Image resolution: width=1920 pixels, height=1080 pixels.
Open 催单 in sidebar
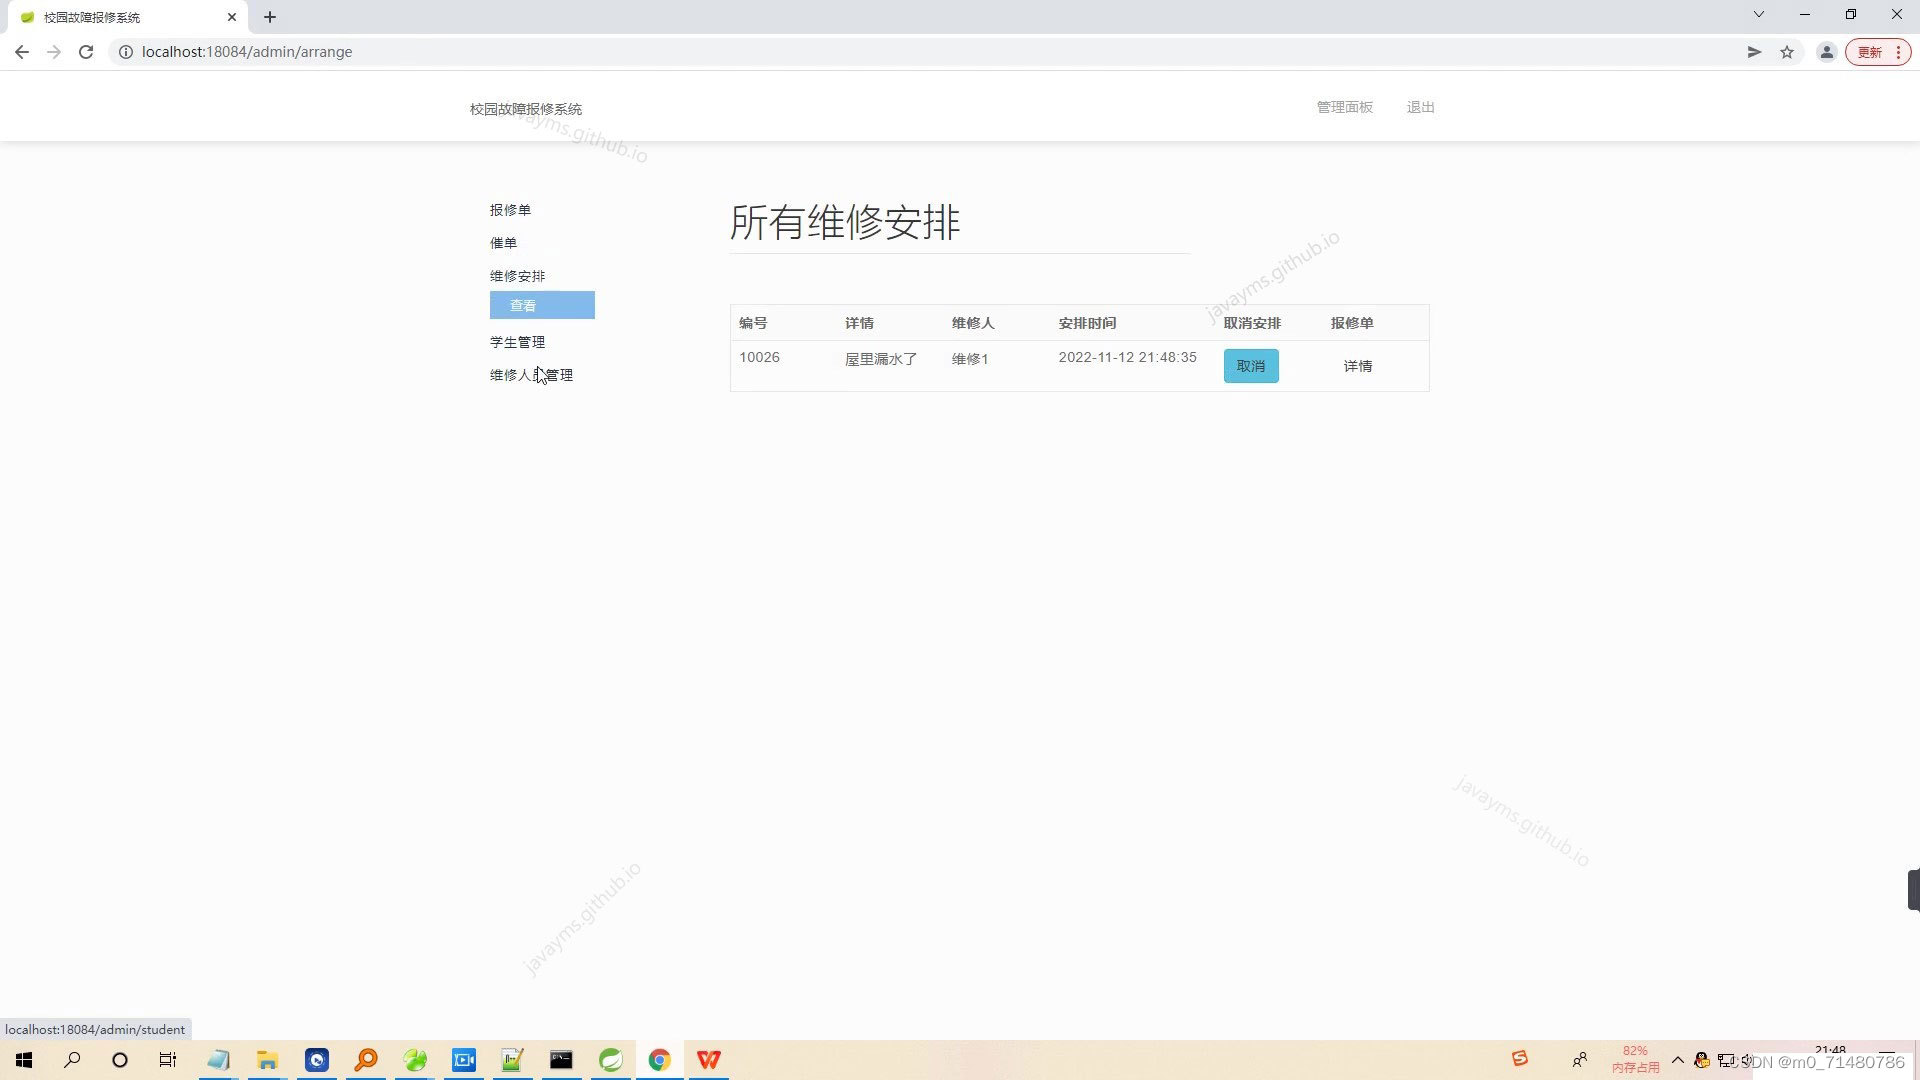503,243
